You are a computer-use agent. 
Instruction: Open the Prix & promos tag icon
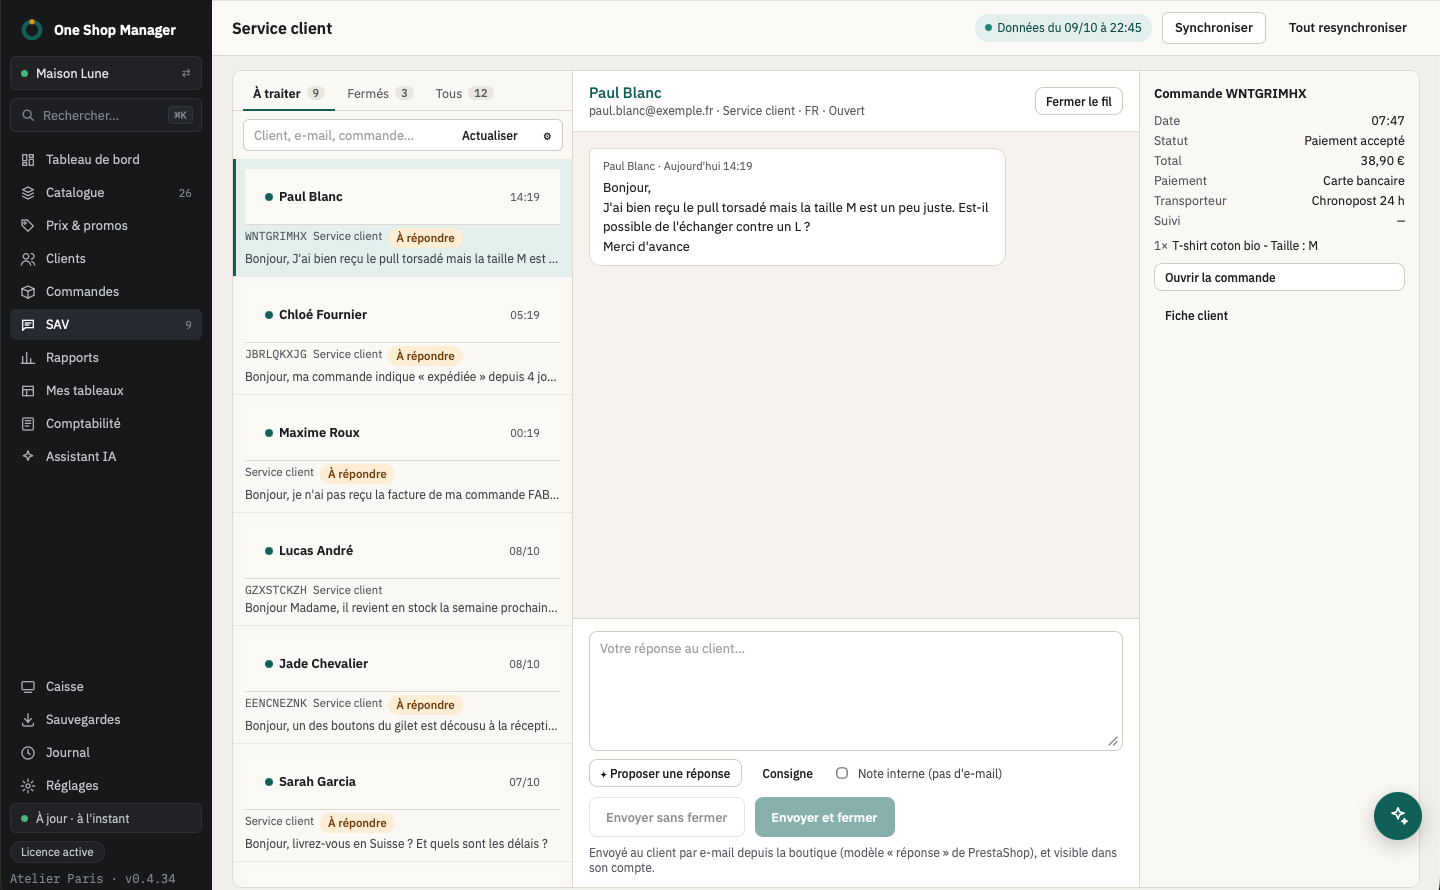(x=28, y=226)
